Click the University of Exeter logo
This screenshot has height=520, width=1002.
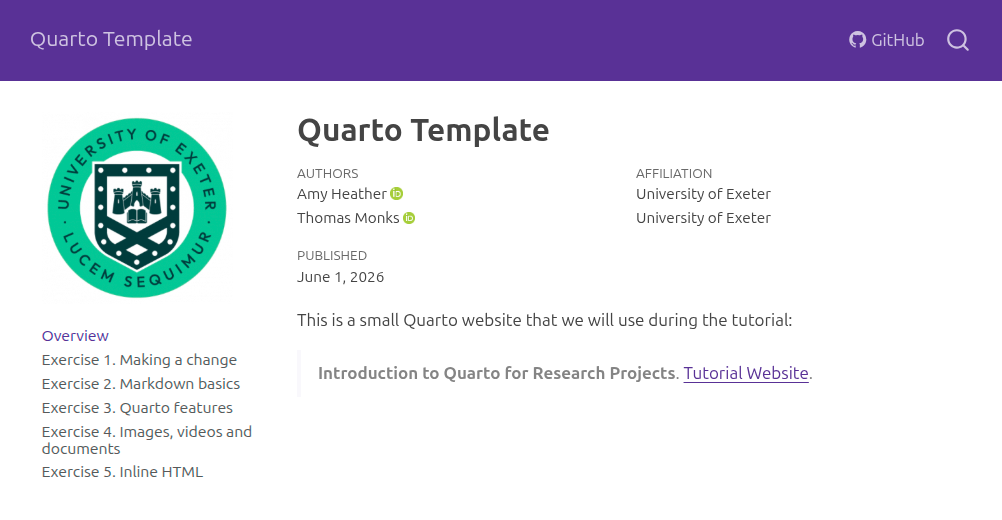(x=137, y=208)
